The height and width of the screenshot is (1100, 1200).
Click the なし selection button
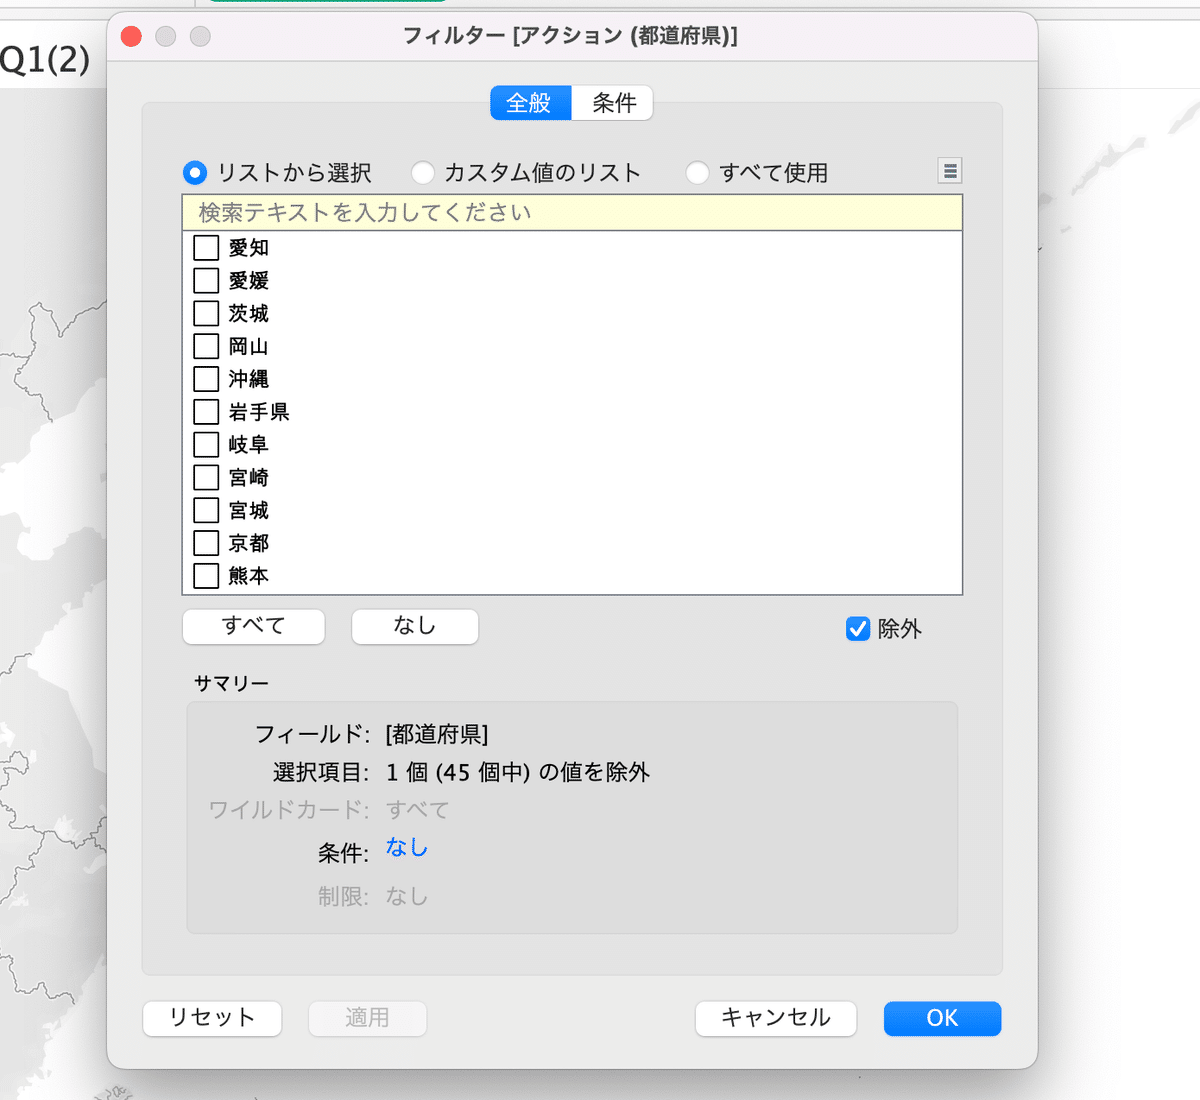pyautogui.click(x=414, y=626)
